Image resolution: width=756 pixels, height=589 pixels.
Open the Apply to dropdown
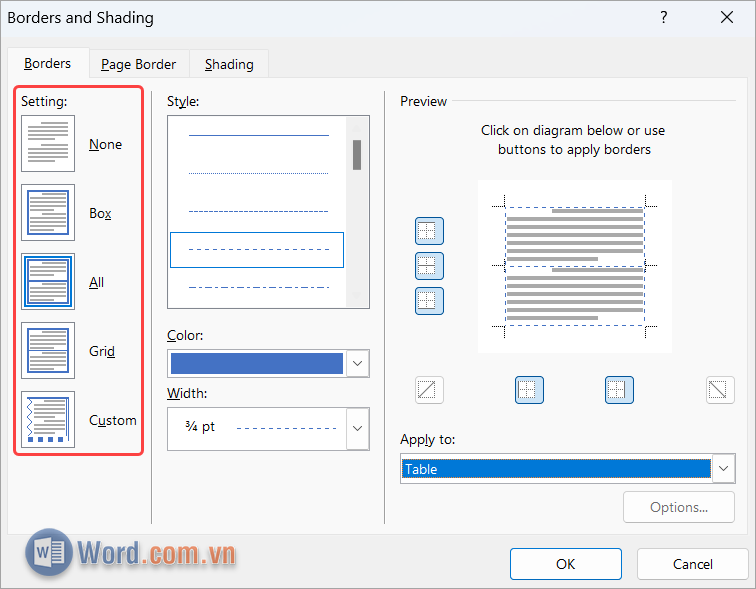725,468
